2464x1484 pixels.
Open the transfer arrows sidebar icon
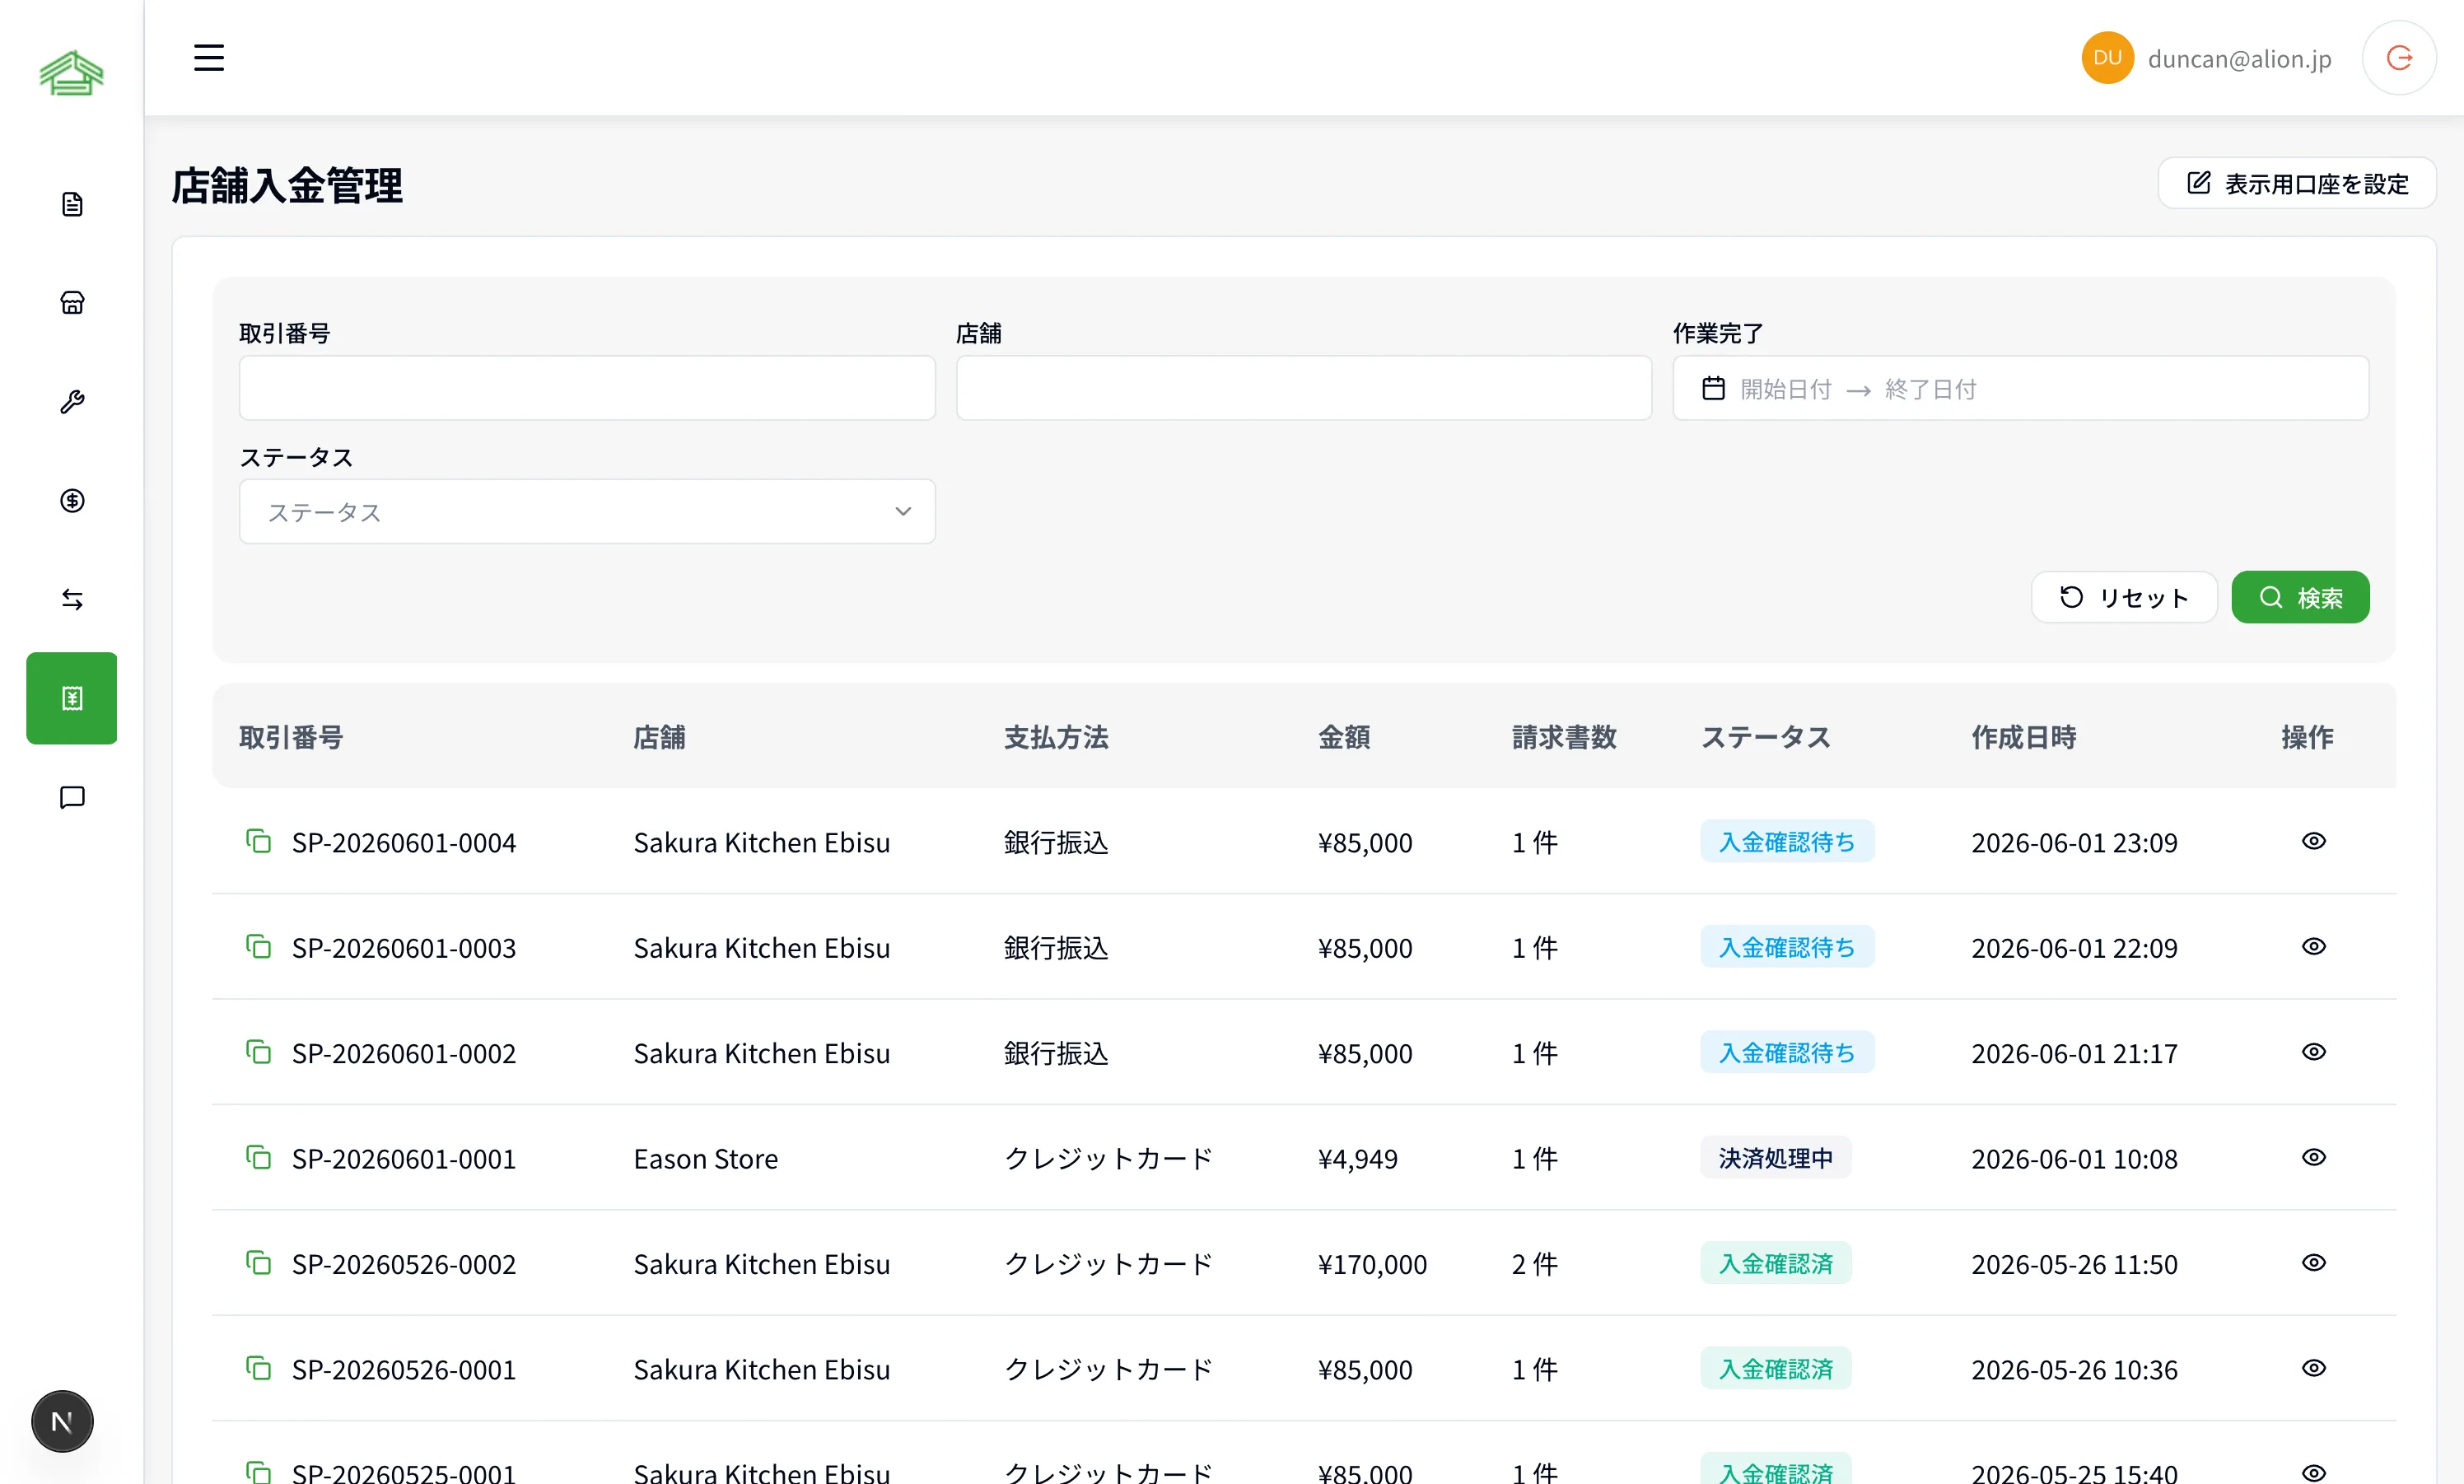[72, 599]
